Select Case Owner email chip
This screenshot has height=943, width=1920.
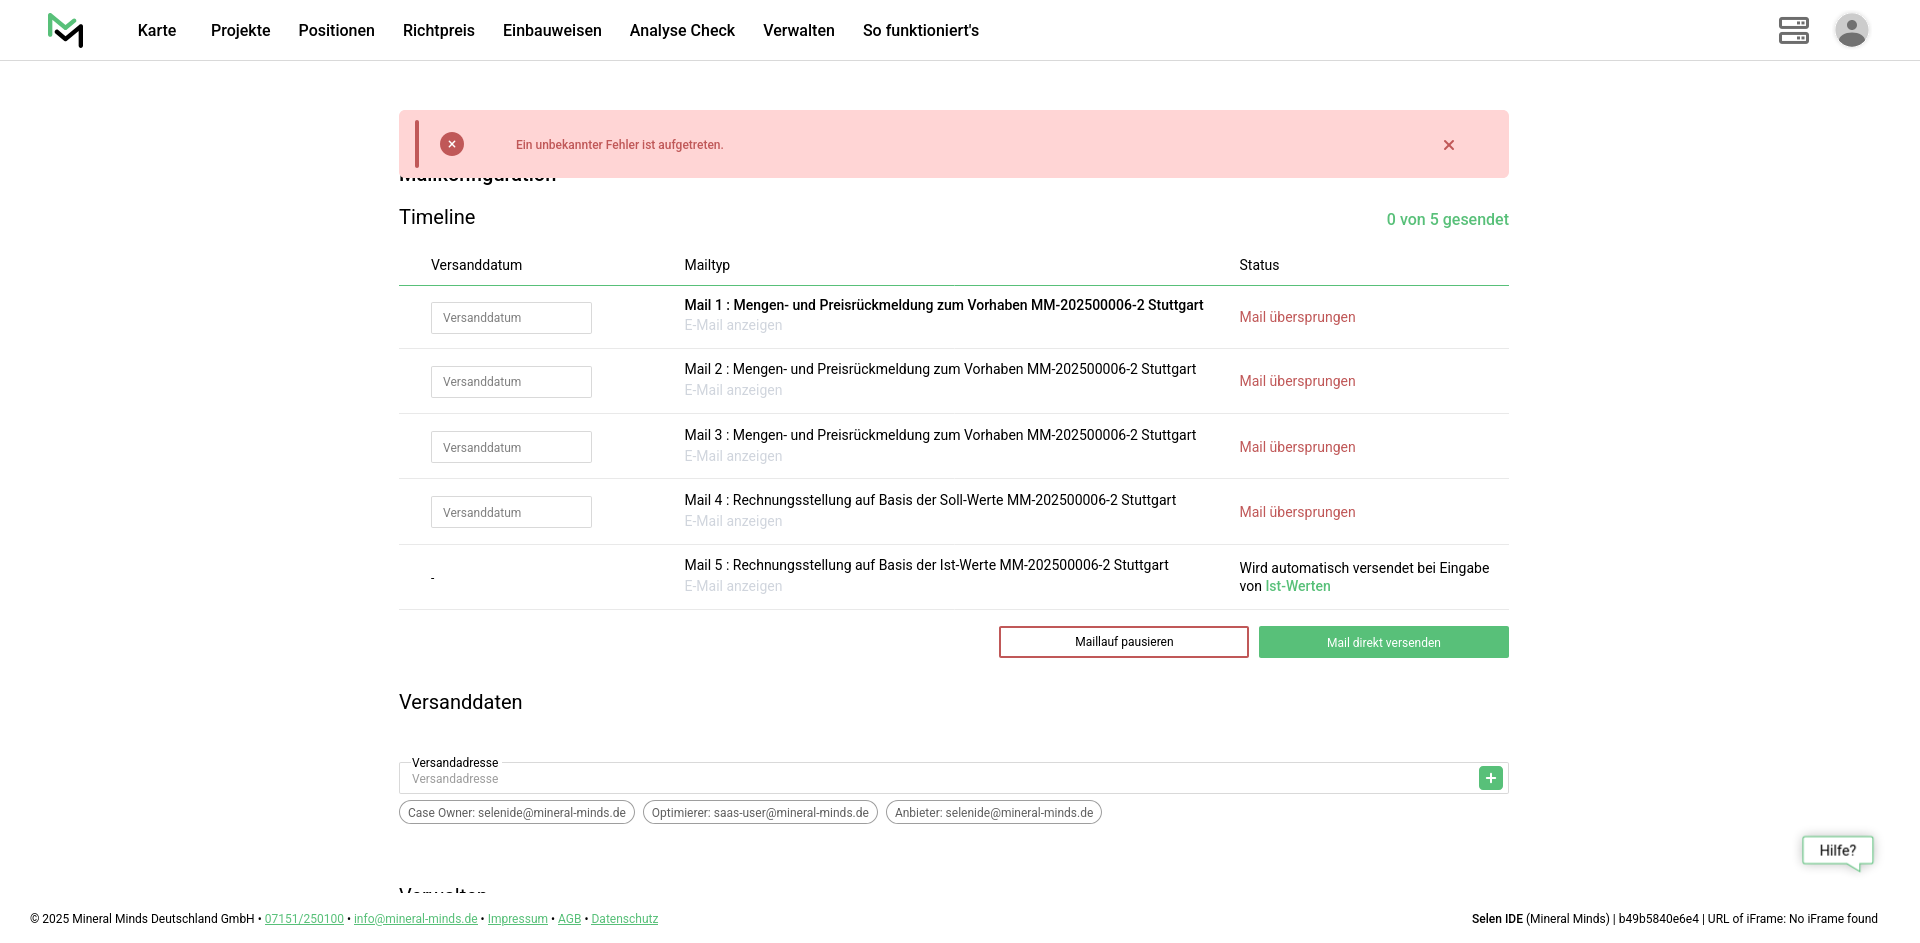pos(516,812)
